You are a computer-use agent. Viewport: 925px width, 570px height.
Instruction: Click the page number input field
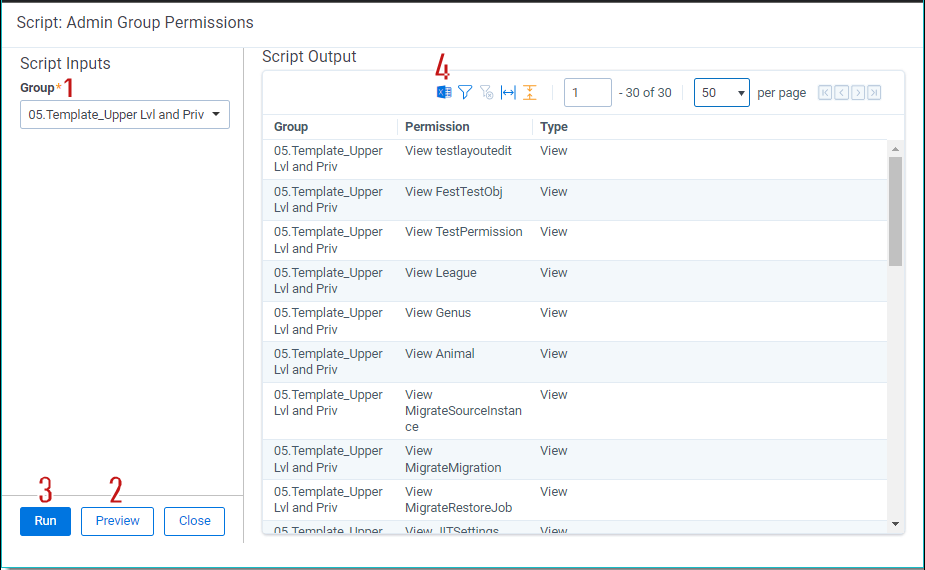tap(588, 93)
